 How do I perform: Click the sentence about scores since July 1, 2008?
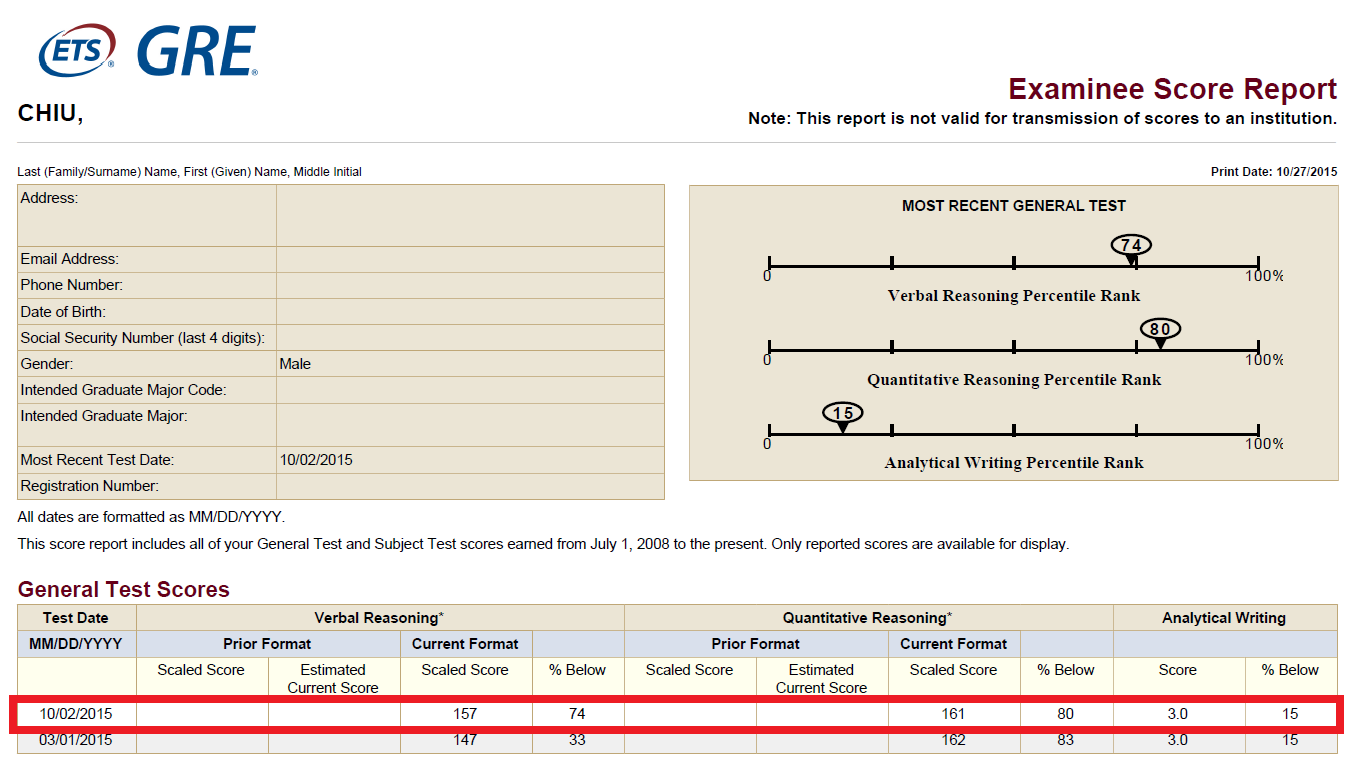tap(543, 545)
